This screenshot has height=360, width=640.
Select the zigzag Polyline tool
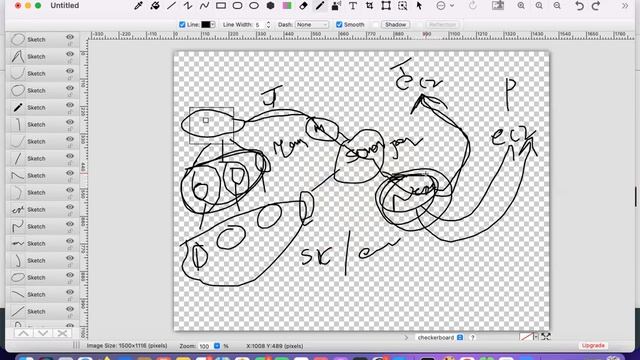188,6
